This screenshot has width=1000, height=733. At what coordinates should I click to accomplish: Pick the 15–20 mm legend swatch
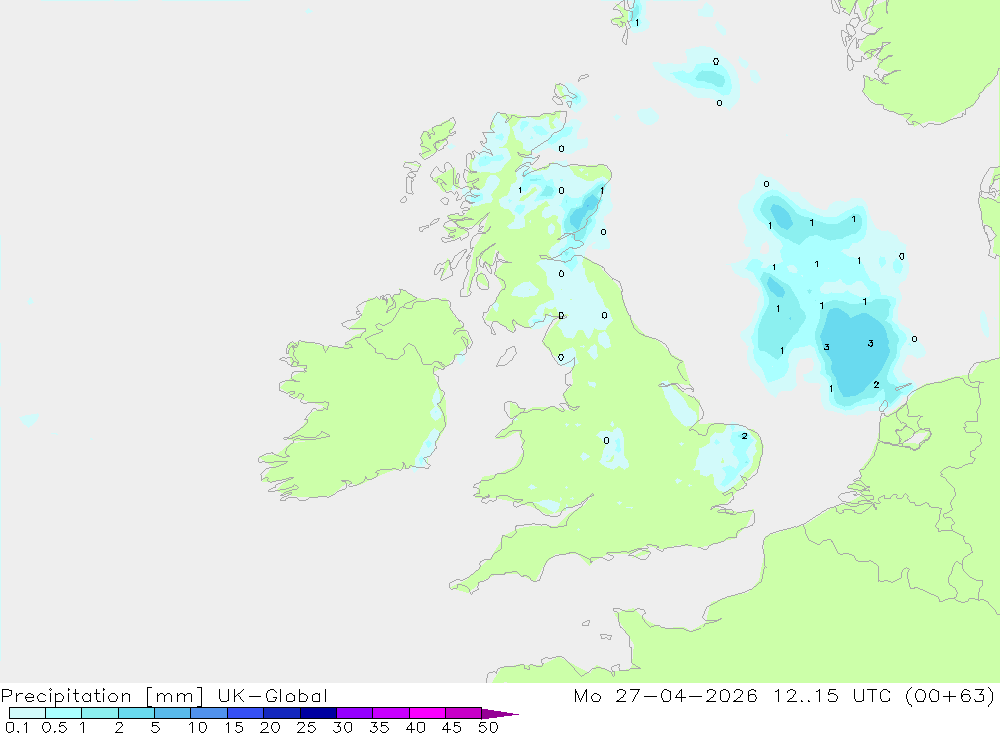pos(246,713)
